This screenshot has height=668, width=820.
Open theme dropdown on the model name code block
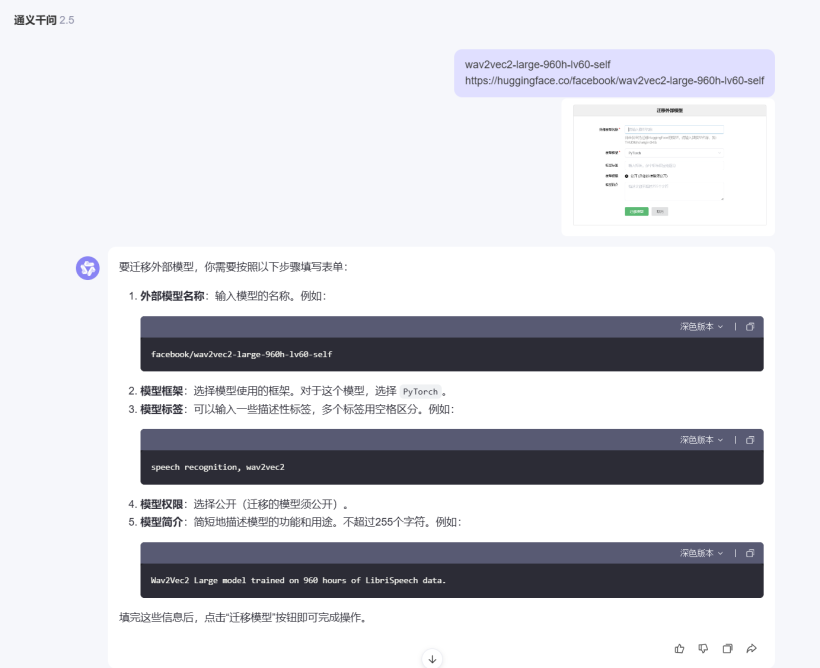[701, 327]
